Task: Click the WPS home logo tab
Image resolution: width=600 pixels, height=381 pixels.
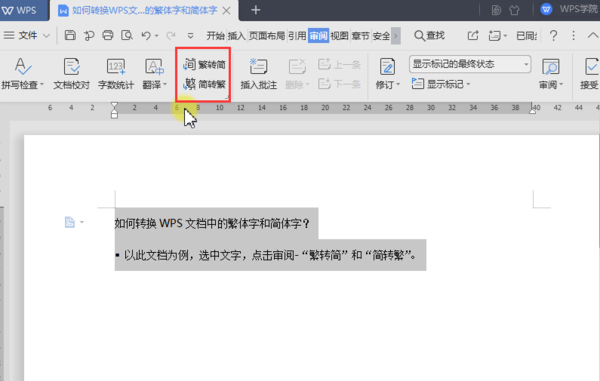Action: click(x=19, y=10)
